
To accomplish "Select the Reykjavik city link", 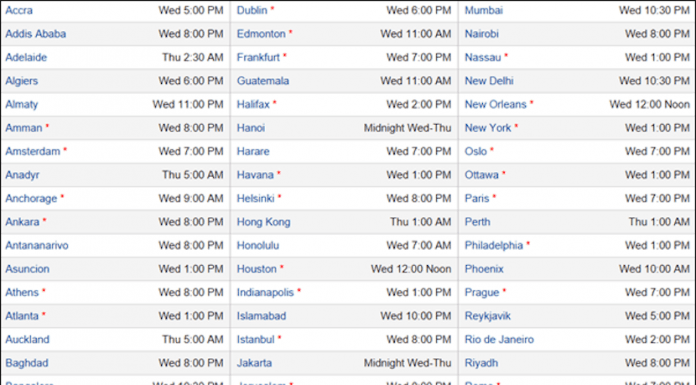I will pyautogui.click(x=487, y=316).
